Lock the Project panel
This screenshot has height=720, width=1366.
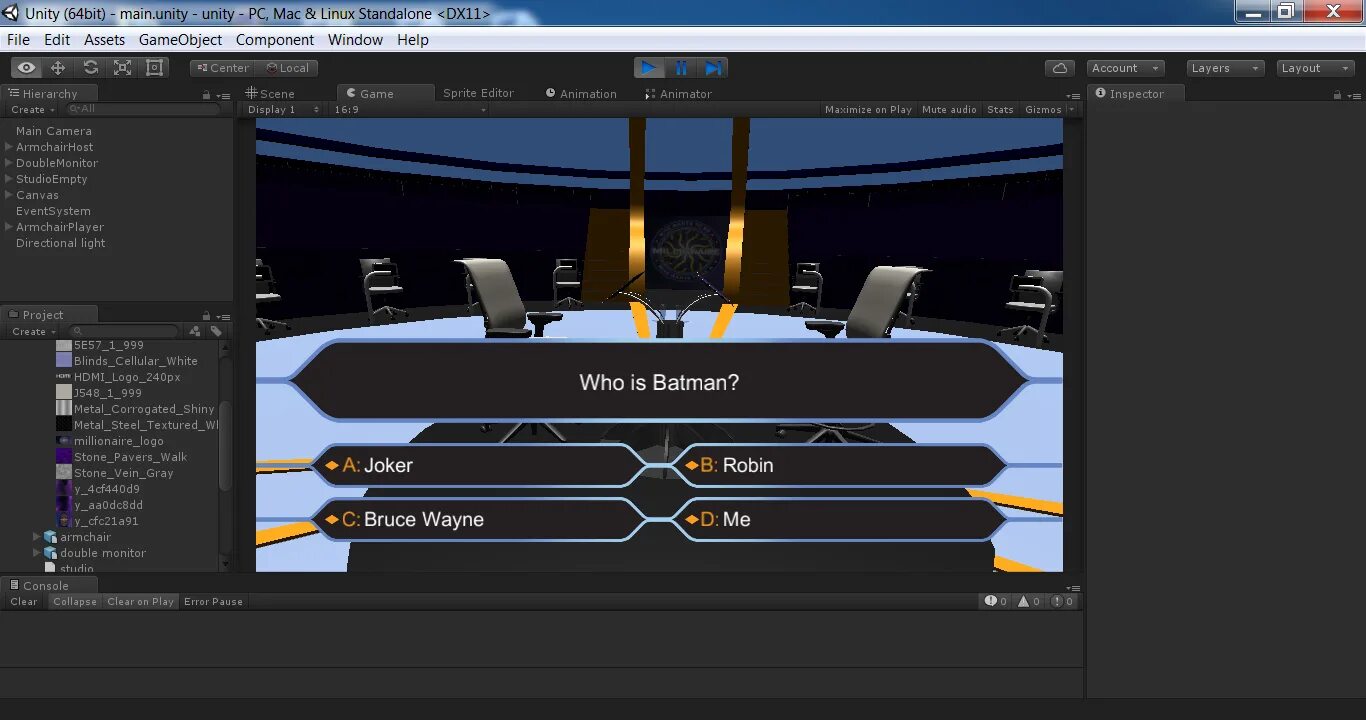tap(206, 316)
